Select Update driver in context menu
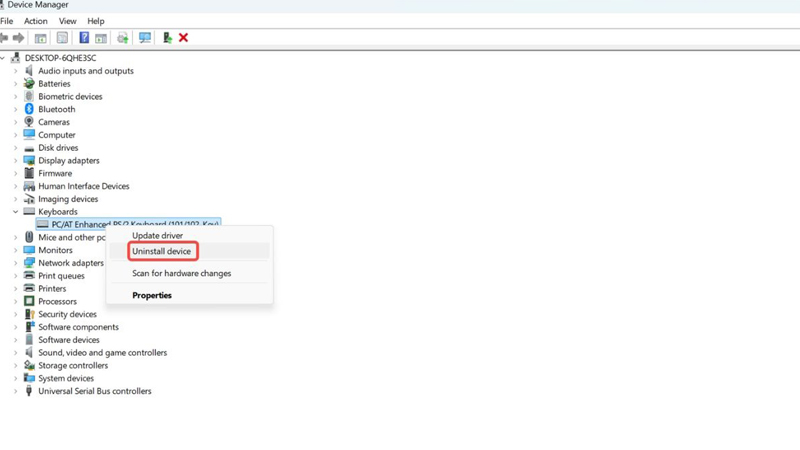The height and width of the screenshot is (450, 800). (157, 236)
